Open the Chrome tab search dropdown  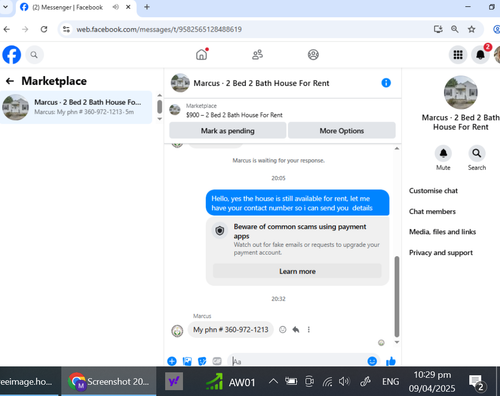(x=6, y=7)
